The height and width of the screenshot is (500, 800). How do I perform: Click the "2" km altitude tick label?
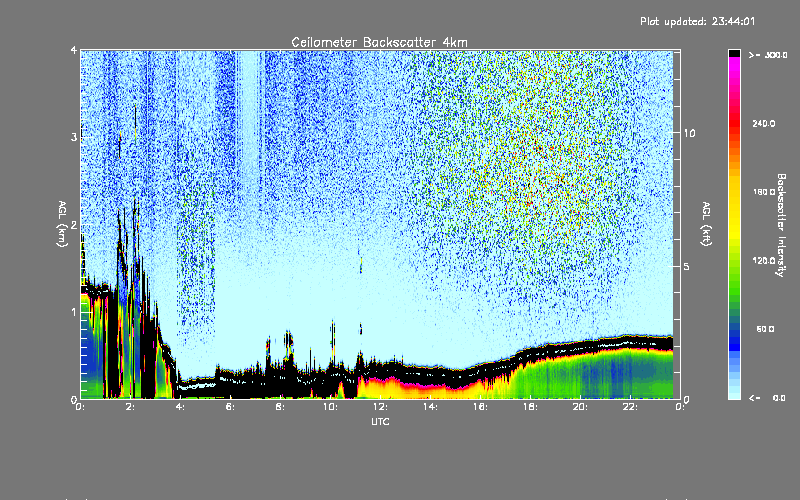74,225
